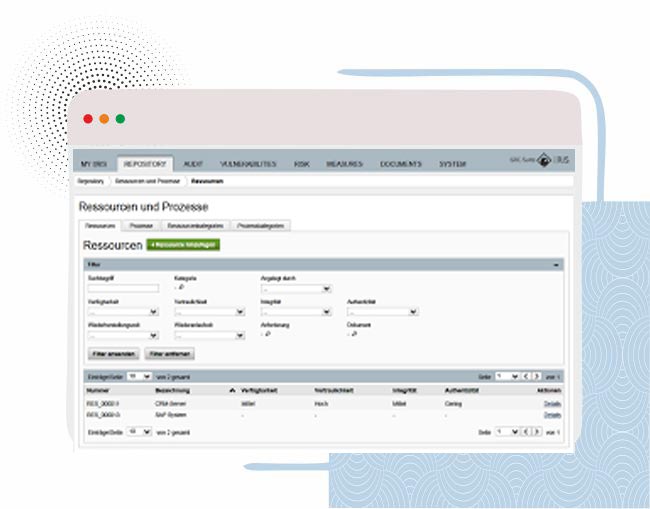Click the Suchbegriff search input field
650x509 pixels.
tap(122, 288)
